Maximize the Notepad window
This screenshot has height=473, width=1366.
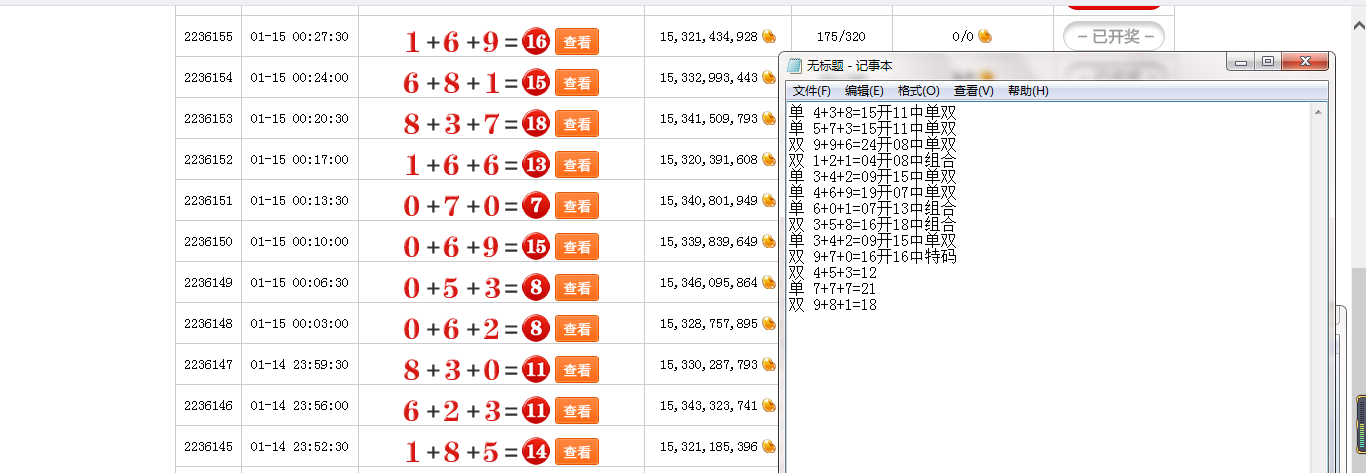click(1268, 62)
